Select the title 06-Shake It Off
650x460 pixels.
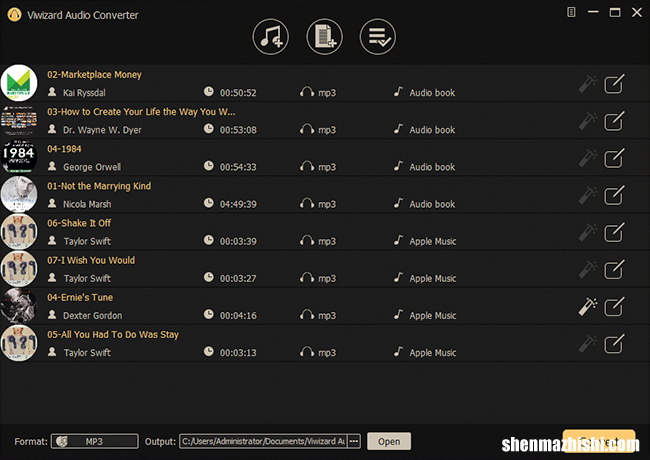coord(79,223)
